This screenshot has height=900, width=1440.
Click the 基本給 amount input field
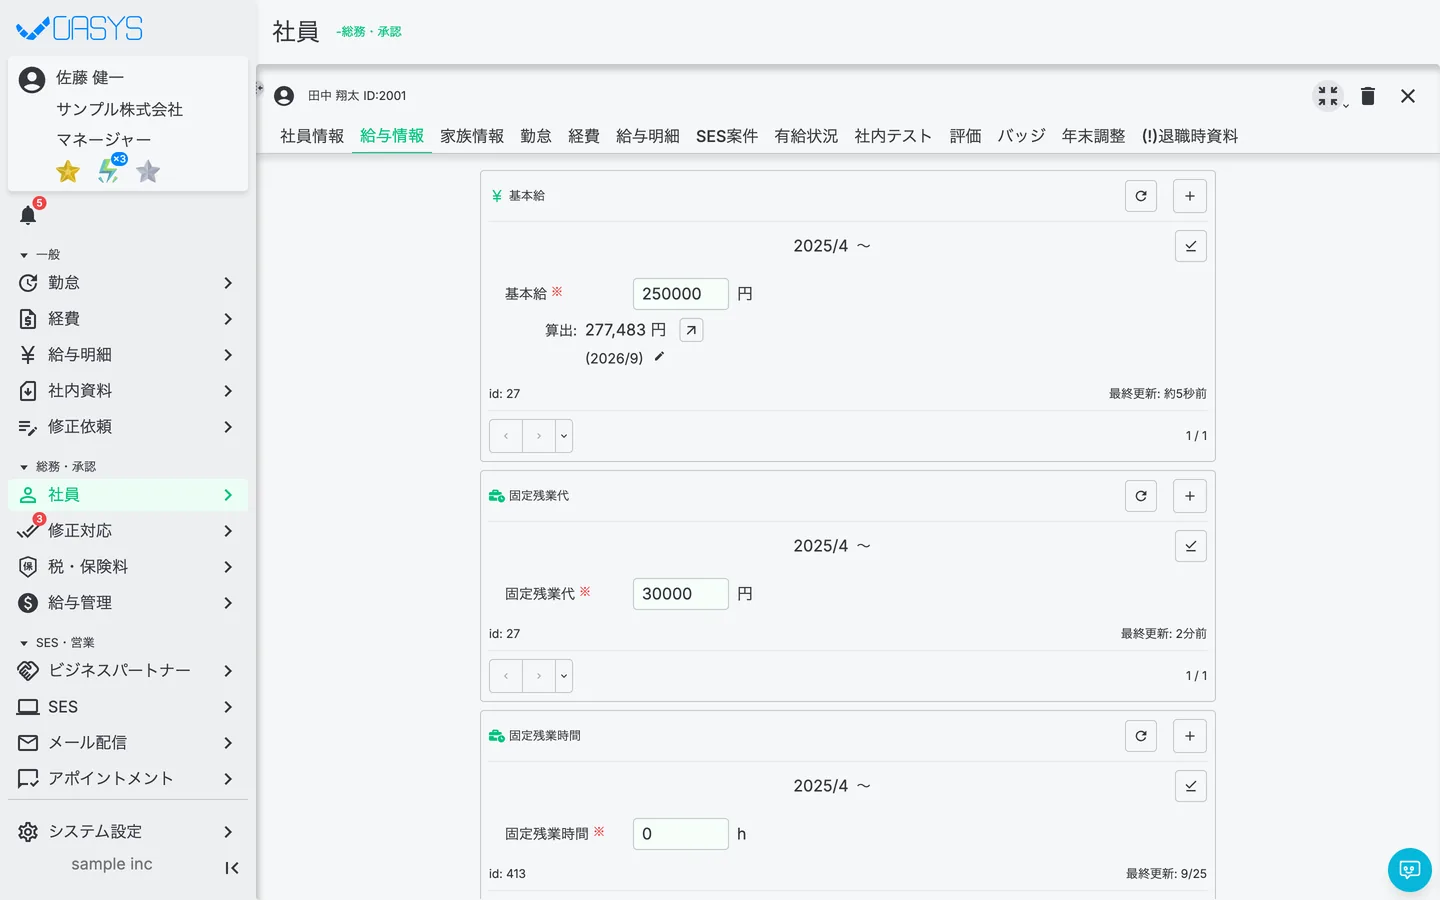coord(681,294)
